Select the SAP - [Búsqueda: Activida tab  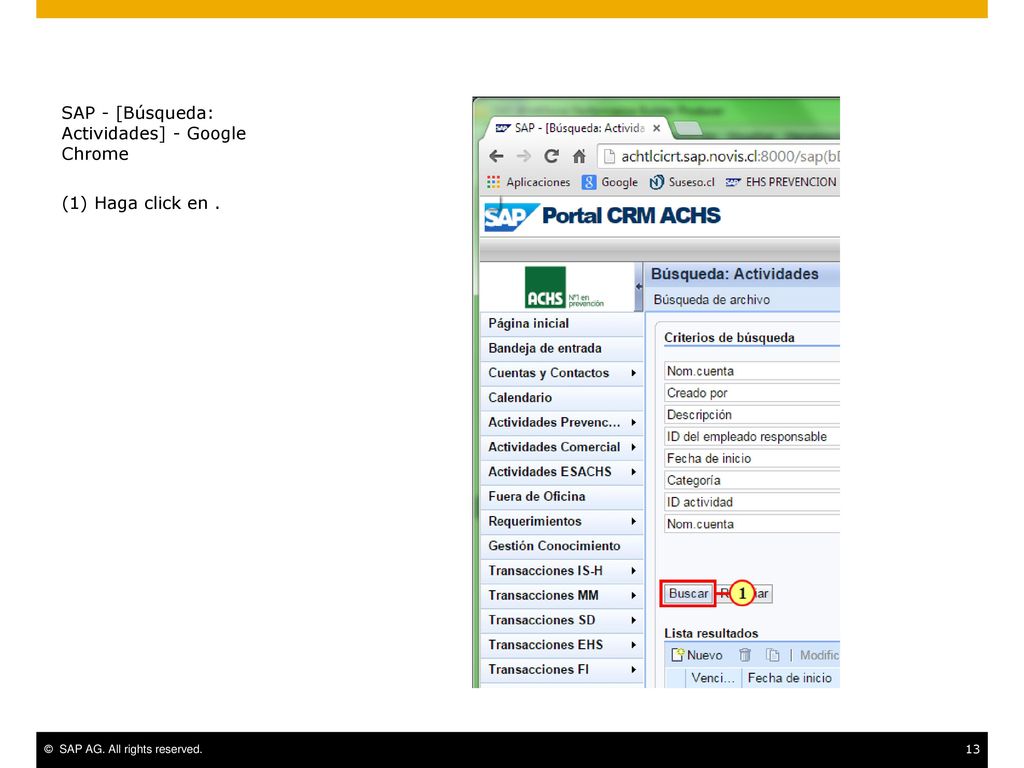tap(579, 128)
